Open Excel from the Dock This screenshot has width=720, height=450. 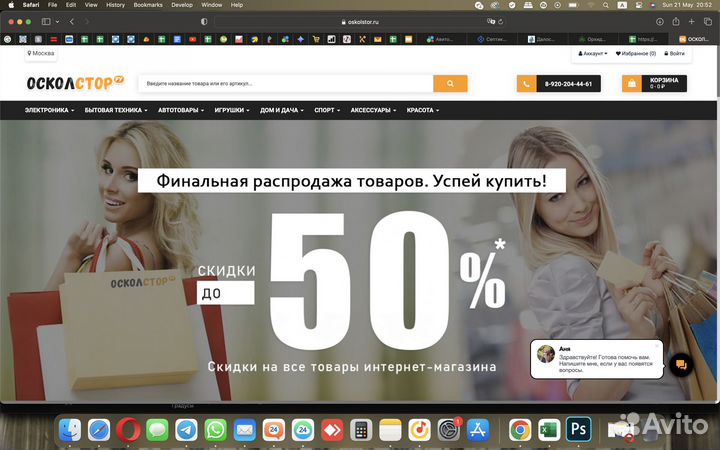coord(549,430)
